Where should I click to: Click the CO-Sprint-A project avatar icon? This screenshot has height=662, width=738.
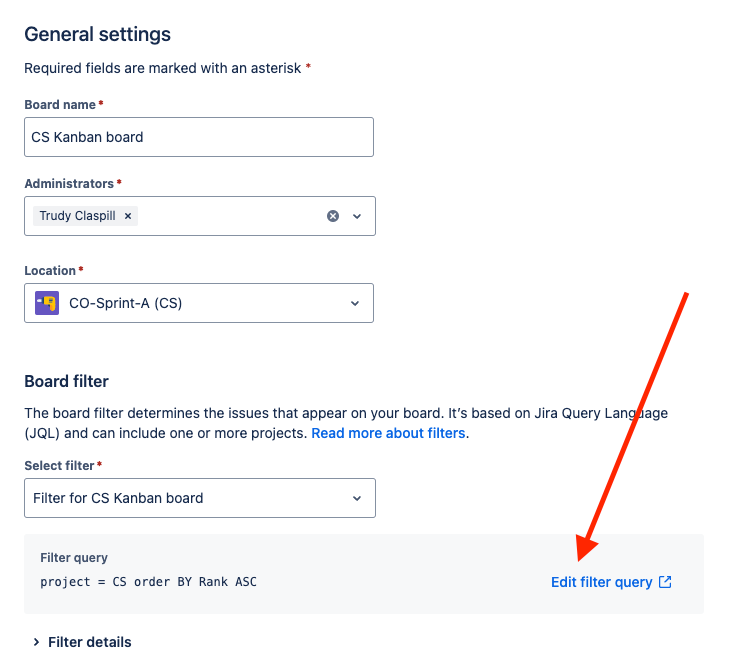pos(47,303)
